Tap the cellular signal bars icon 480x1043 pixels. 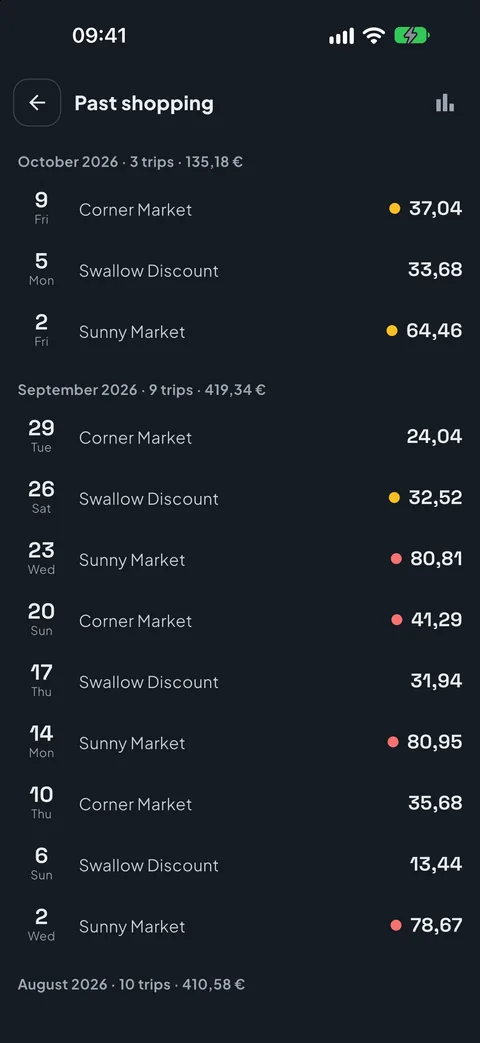tap(342, 36)
